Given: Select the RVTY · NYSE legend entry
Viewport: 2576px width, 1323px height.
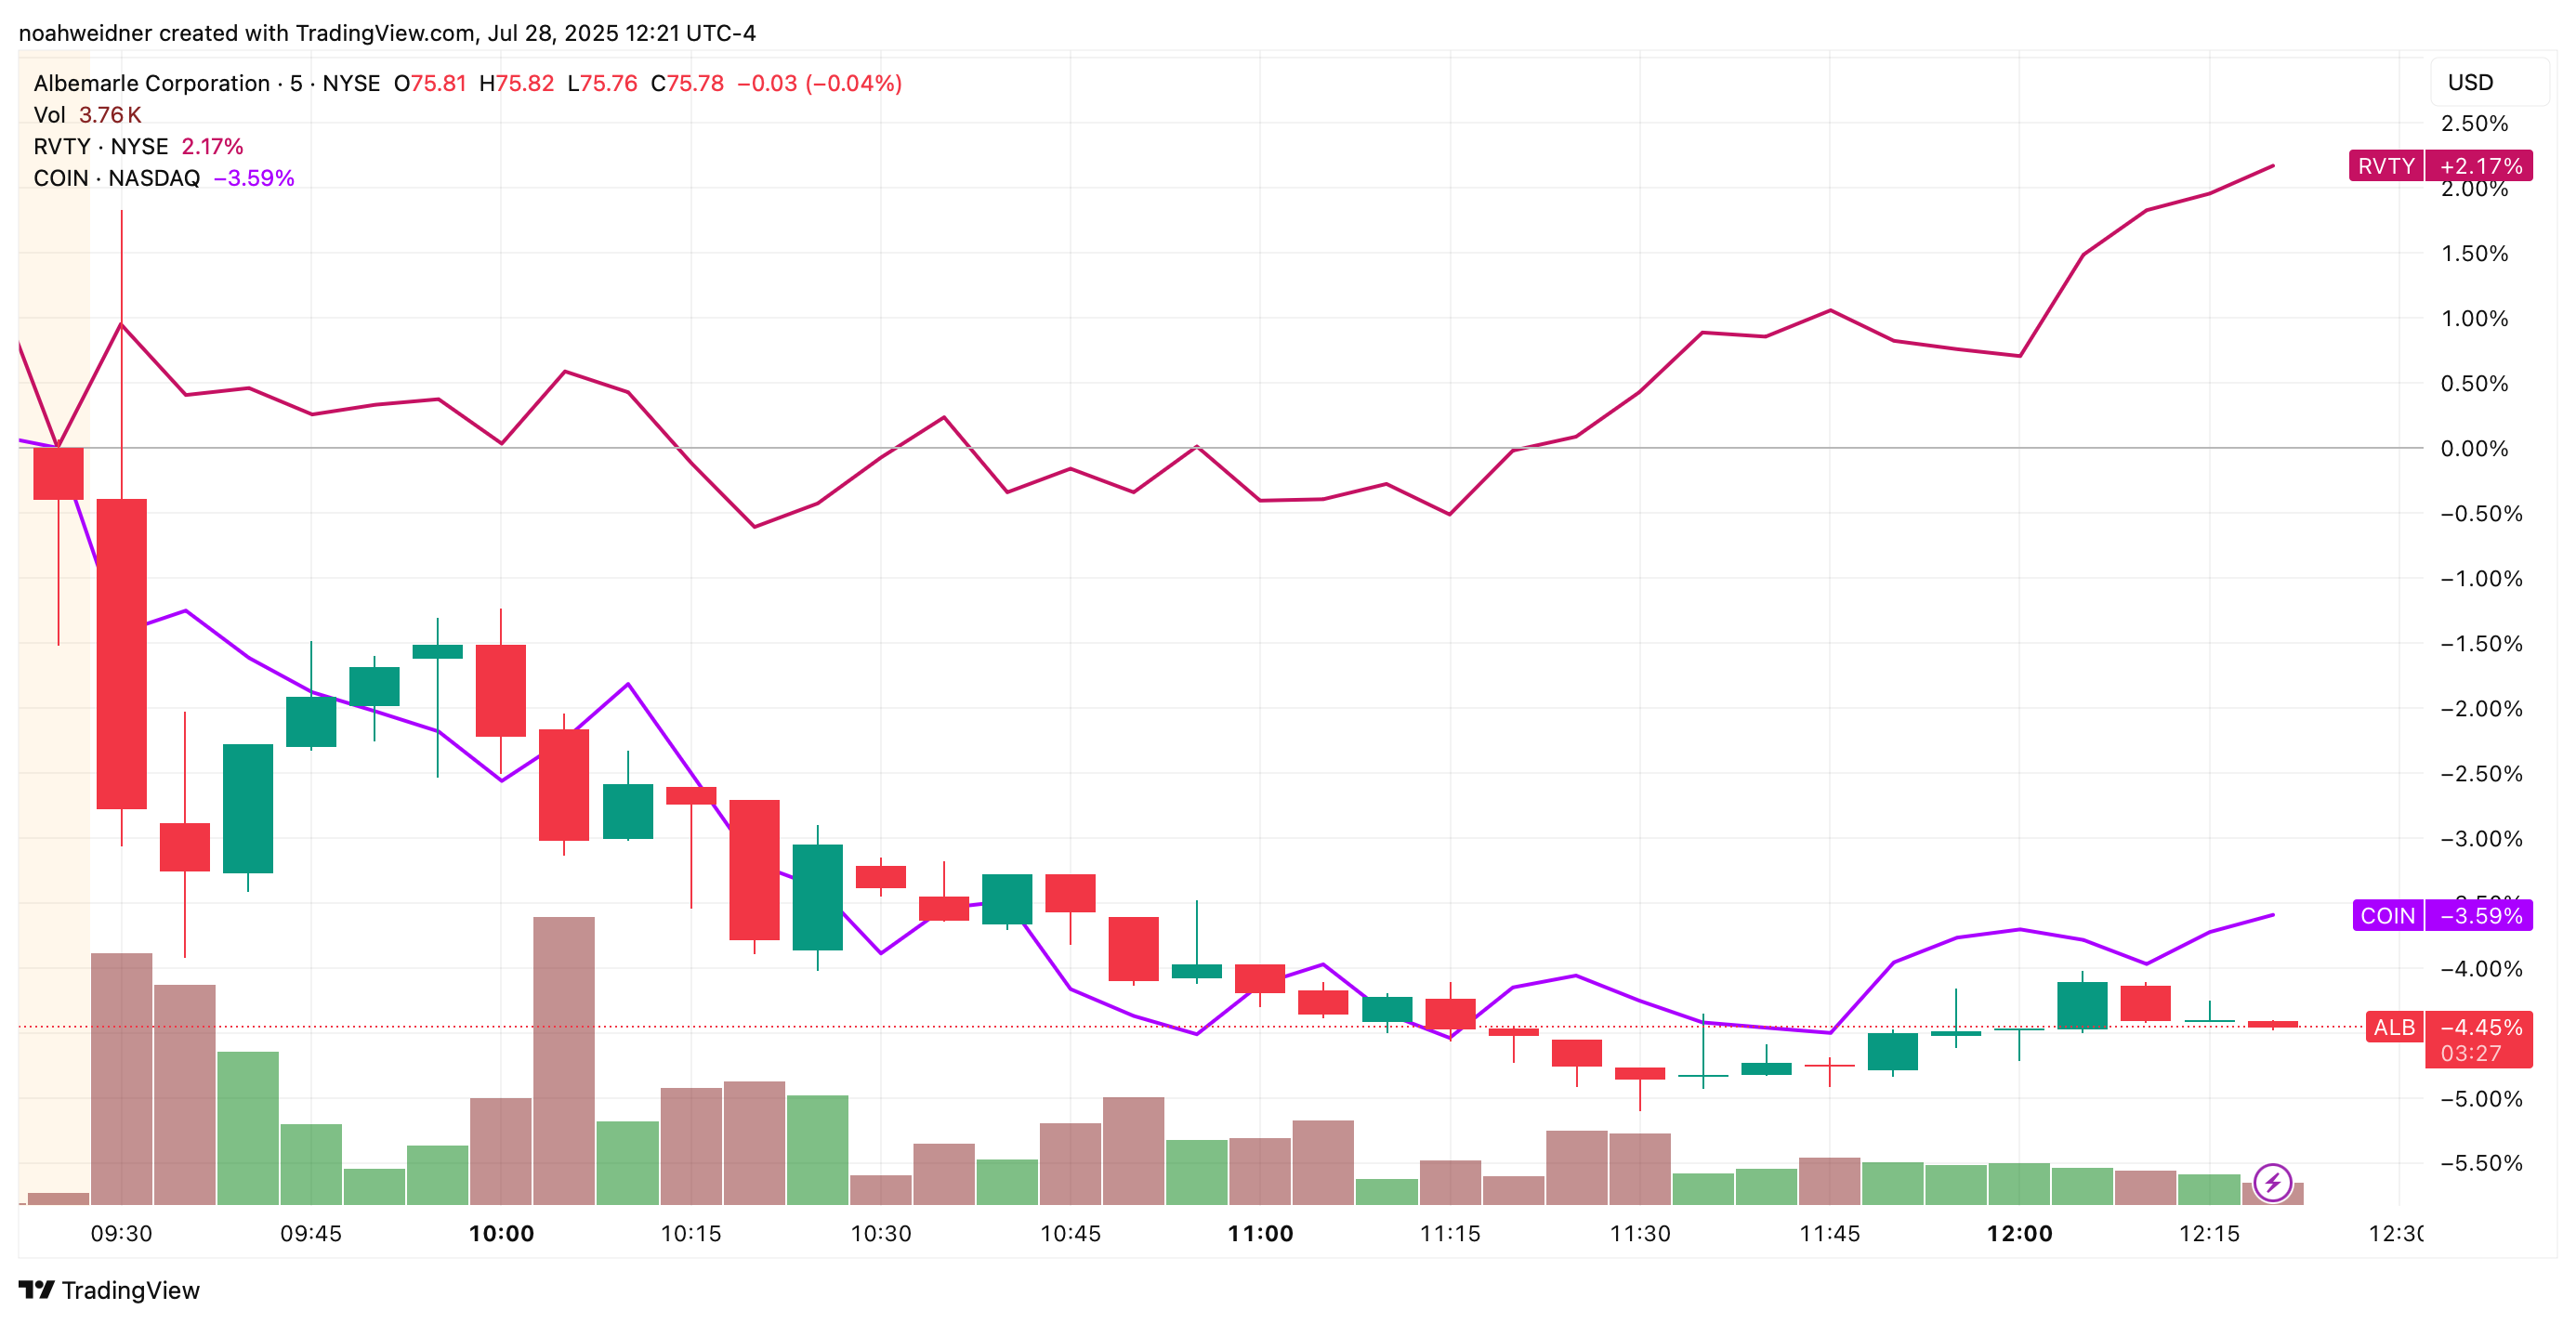Looking at the screenshot, I should pyautogui.click(x=100, y=146).
